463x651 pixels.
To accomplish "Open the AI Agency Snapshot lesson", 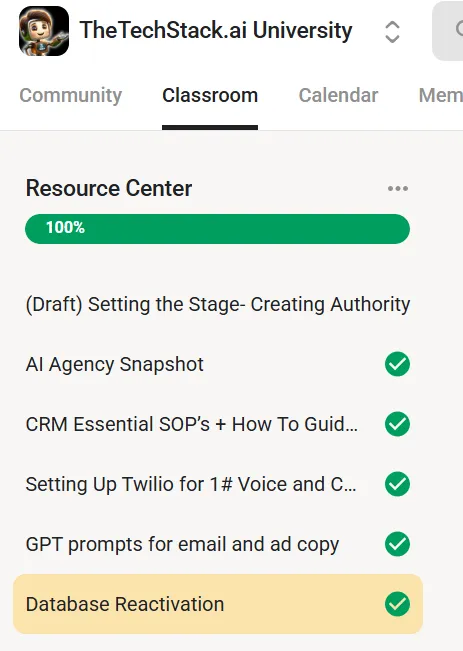I will click(x=218, y=364).
